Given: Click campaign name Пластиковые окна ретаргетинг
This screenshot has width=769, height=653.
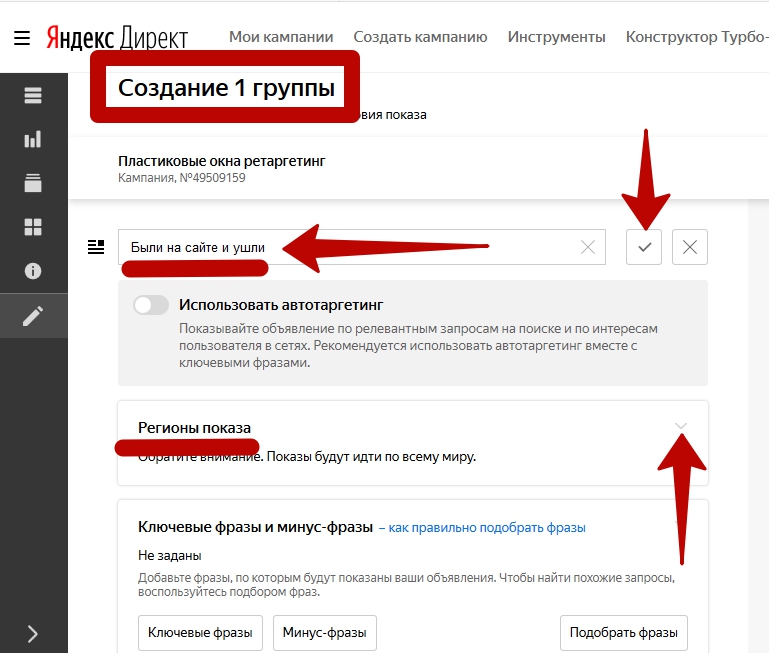Looking at the screenshot, I should (222, 161).
